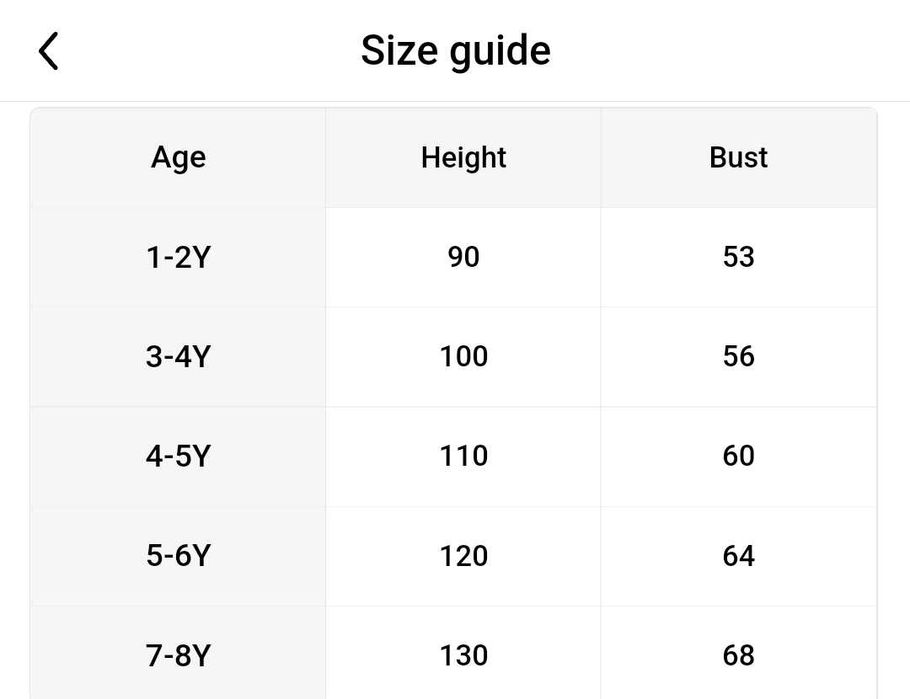The height and width of the screenshot is (699, 910).
Task: Tap the Size guide title
Action: (455, 51)
